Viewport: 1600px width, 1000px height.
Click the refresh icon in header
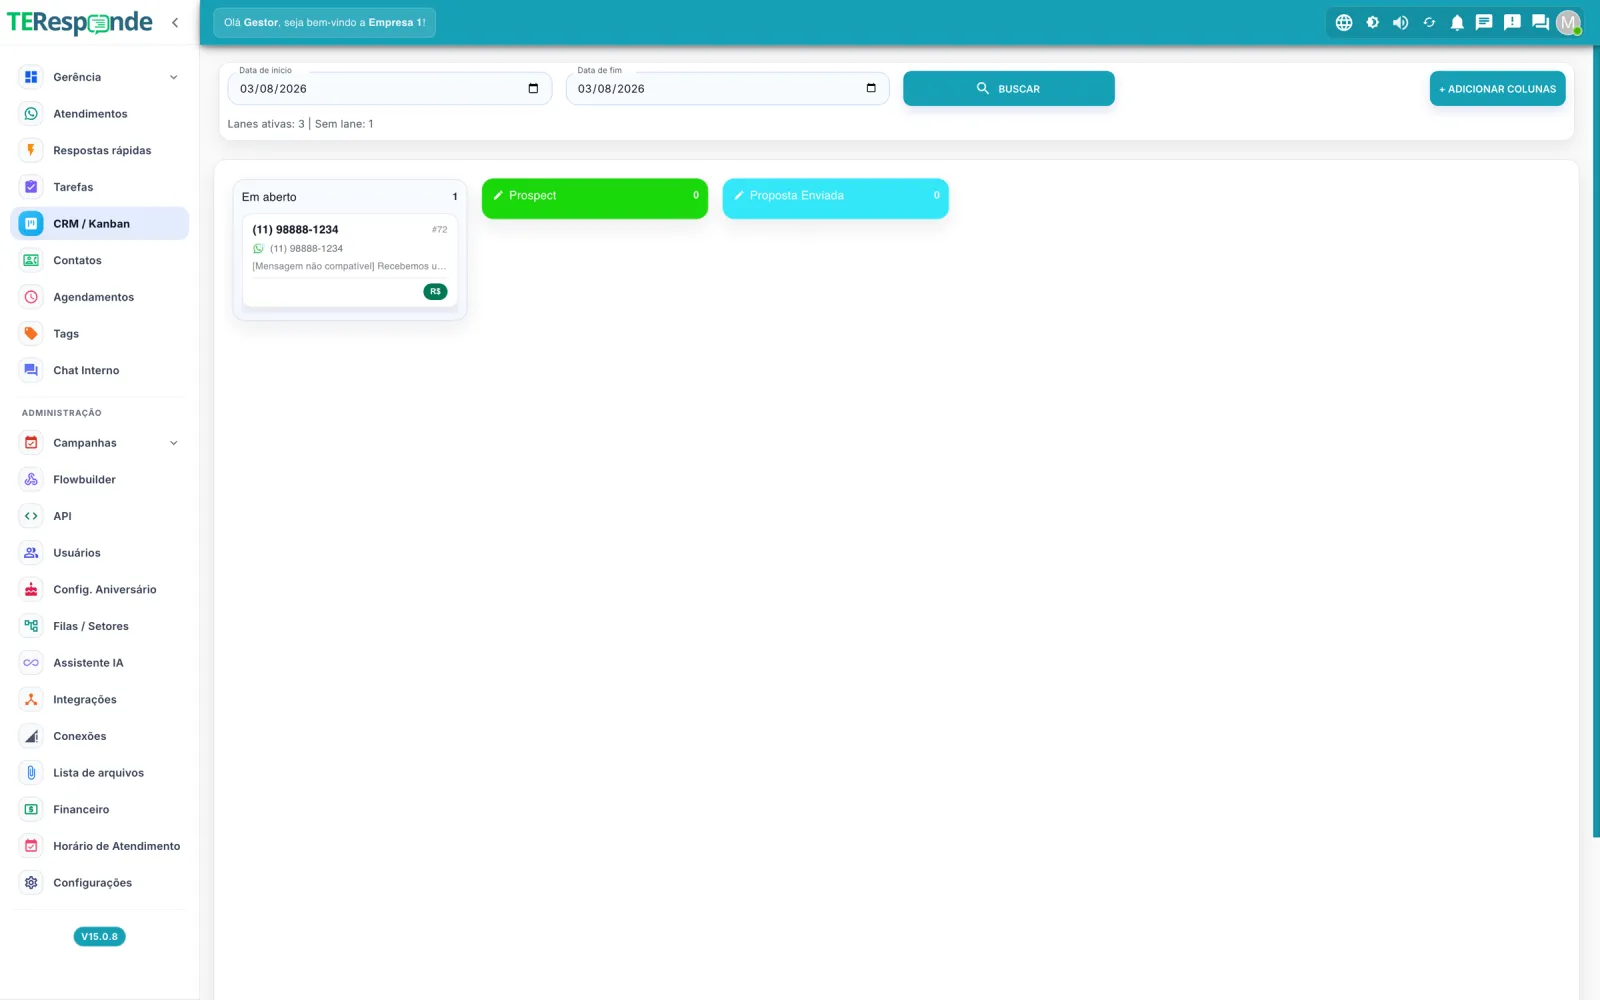[x=1429, y=22]
